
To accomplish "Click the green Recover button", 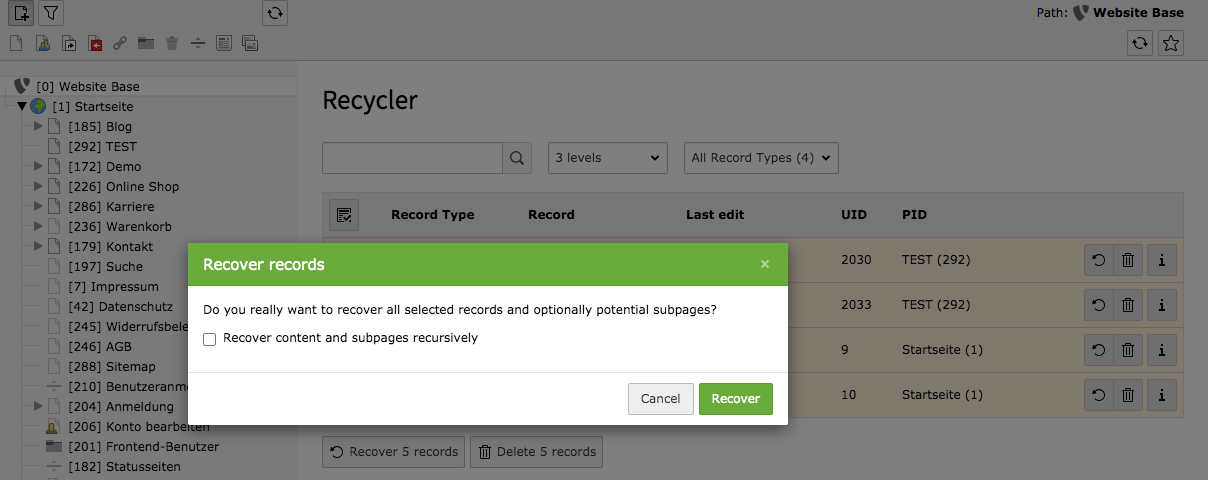I will [736, 399].
